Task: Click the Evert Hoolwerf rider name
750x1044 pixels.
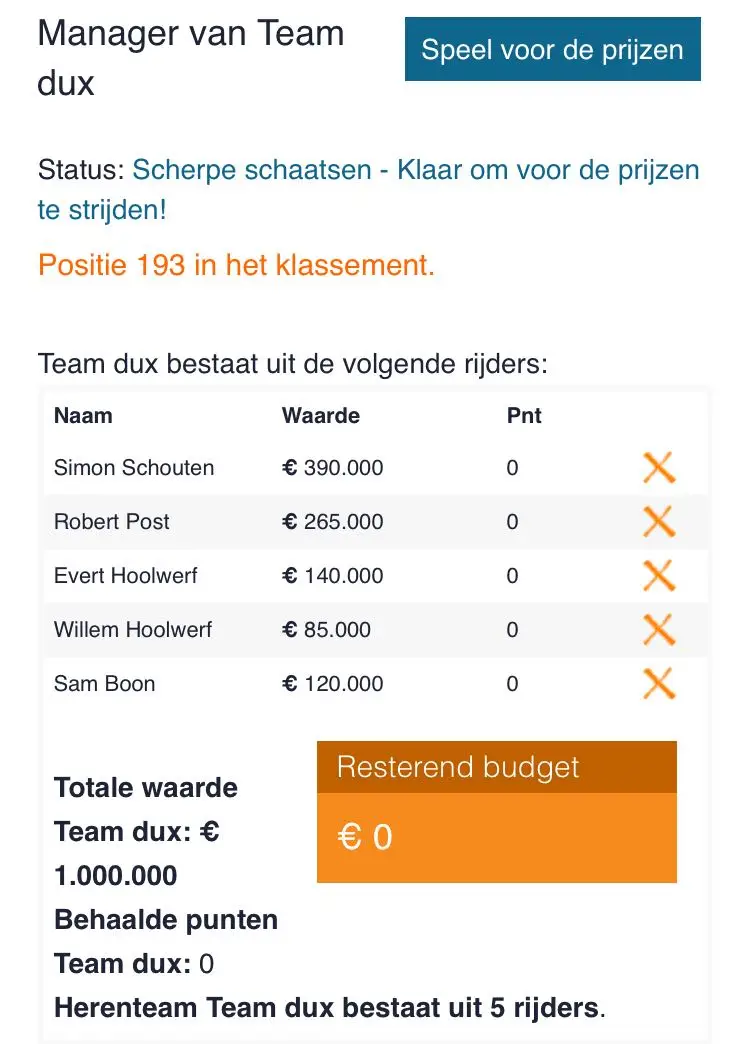Action: (126, 575)
